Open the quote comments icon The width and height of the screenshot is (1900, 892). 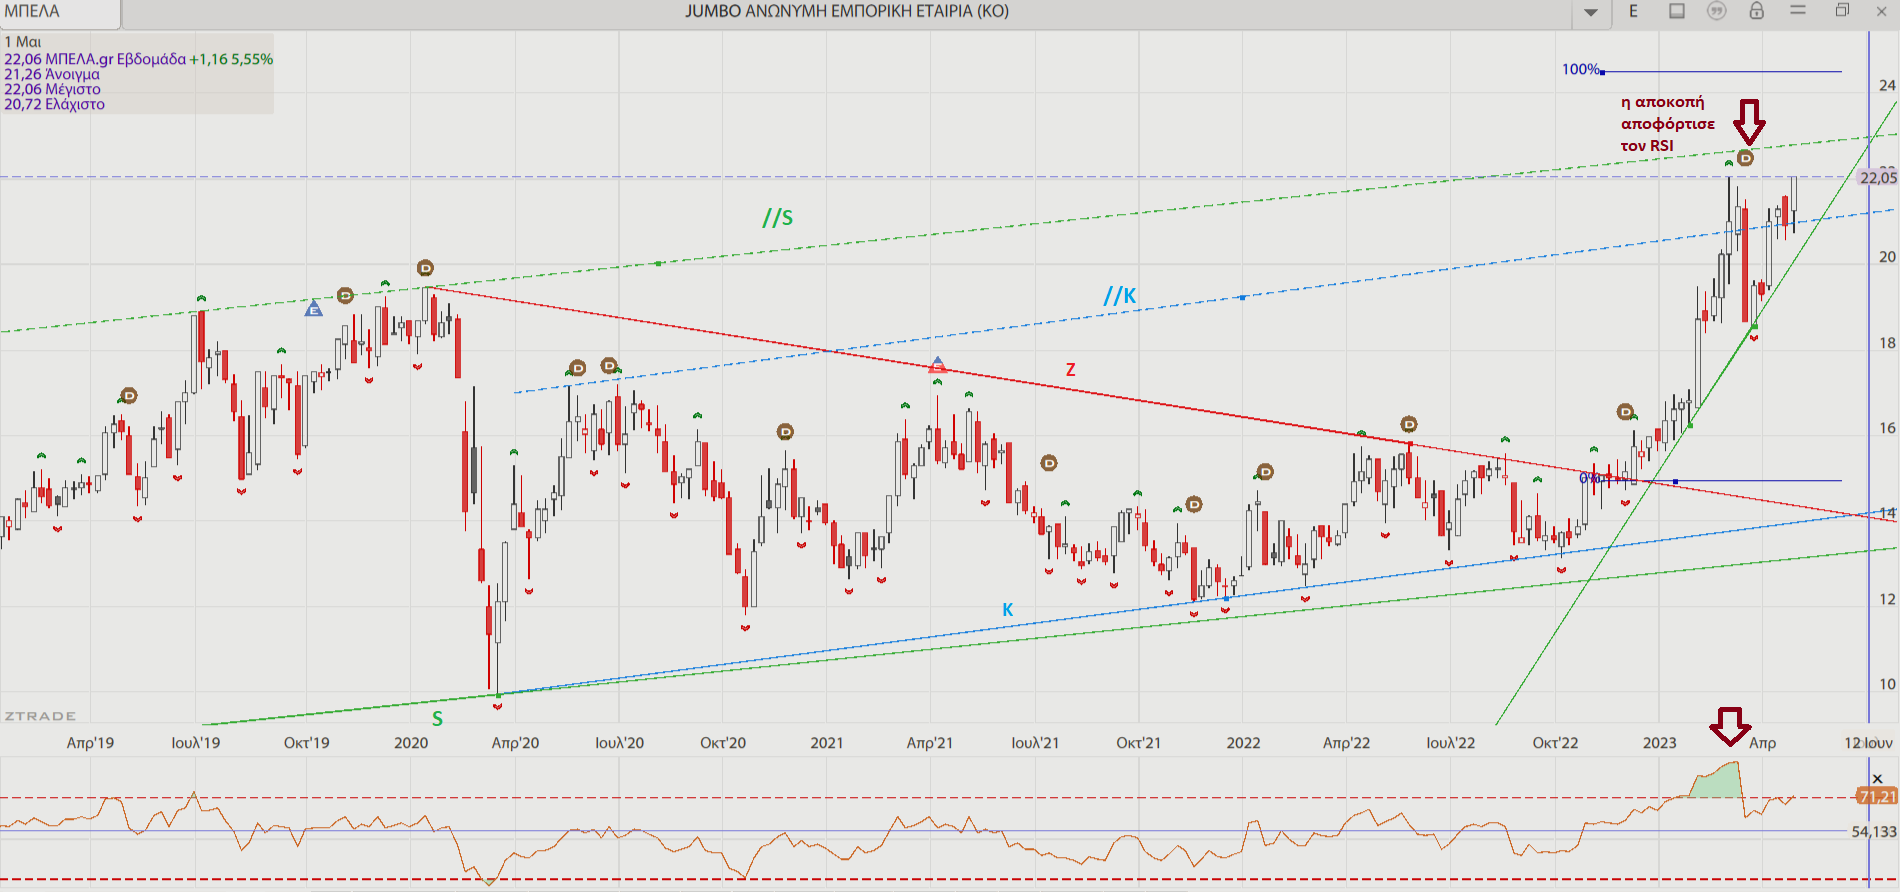click(x=1716, y=11)
